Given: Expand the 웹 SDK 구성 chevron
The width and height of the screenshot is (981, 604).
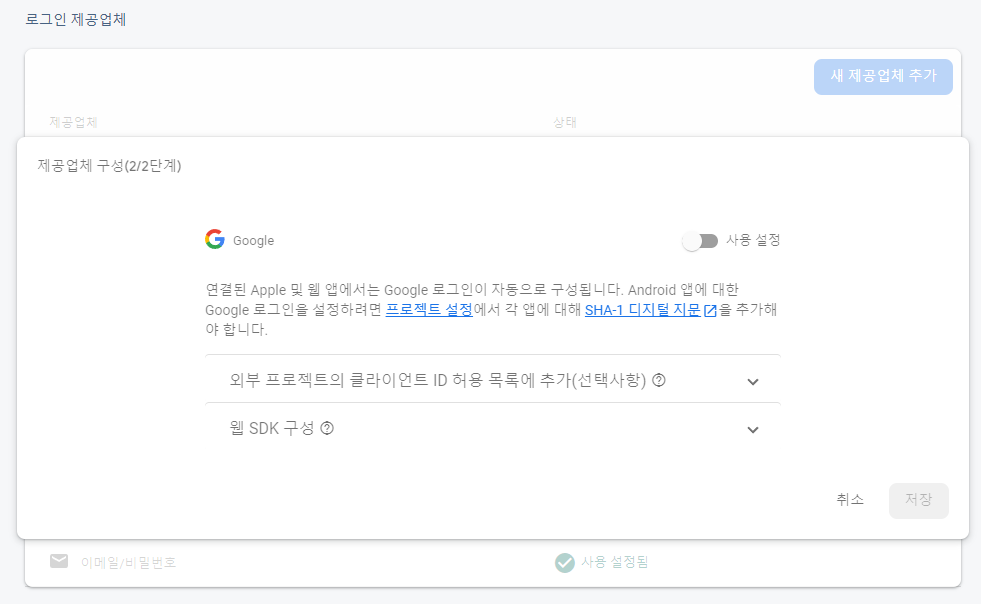Looking at the screenshot, I should click(753, 430).
